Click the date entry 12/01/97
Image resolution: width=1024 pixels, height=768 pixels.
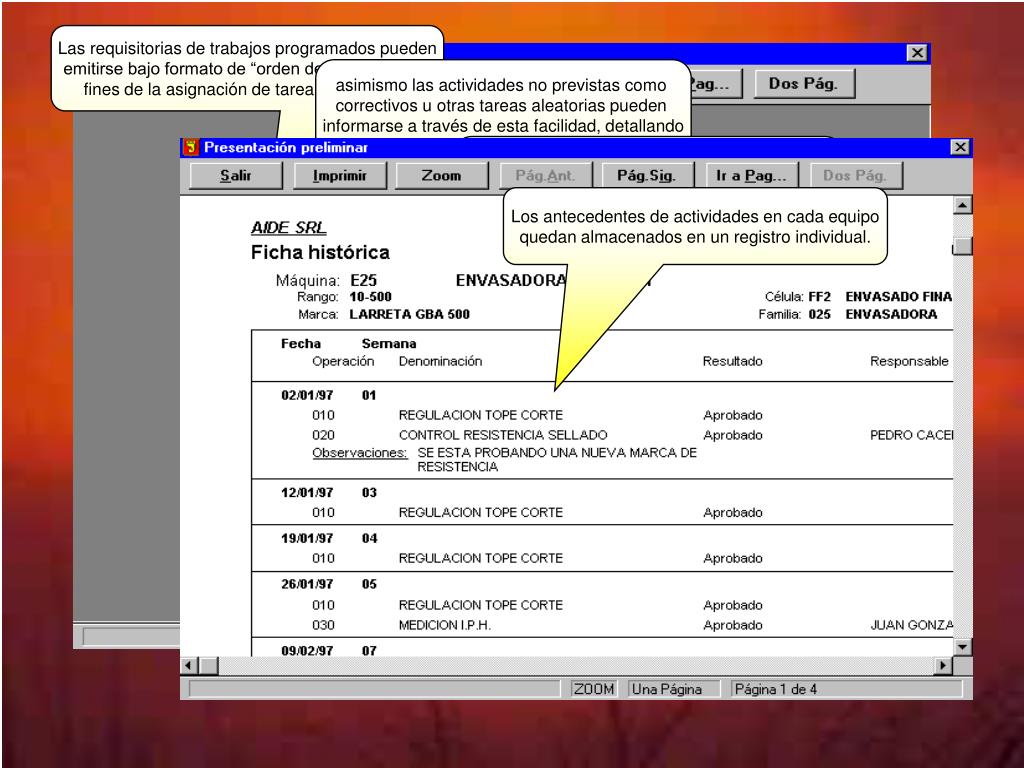307,492
